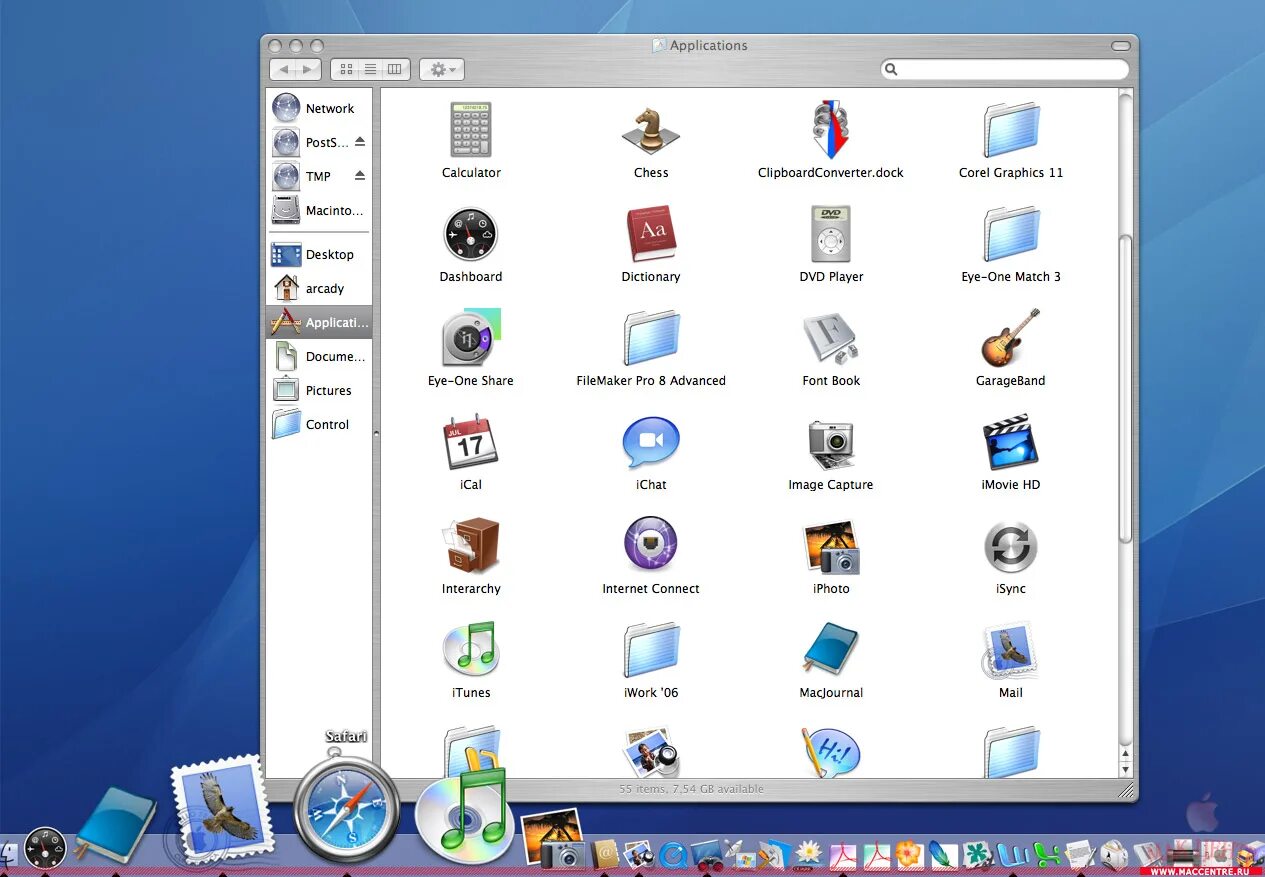1265x877 pixels.
Task: Select MacJournal in the Applications window
Action: click(x=830, y=649)
